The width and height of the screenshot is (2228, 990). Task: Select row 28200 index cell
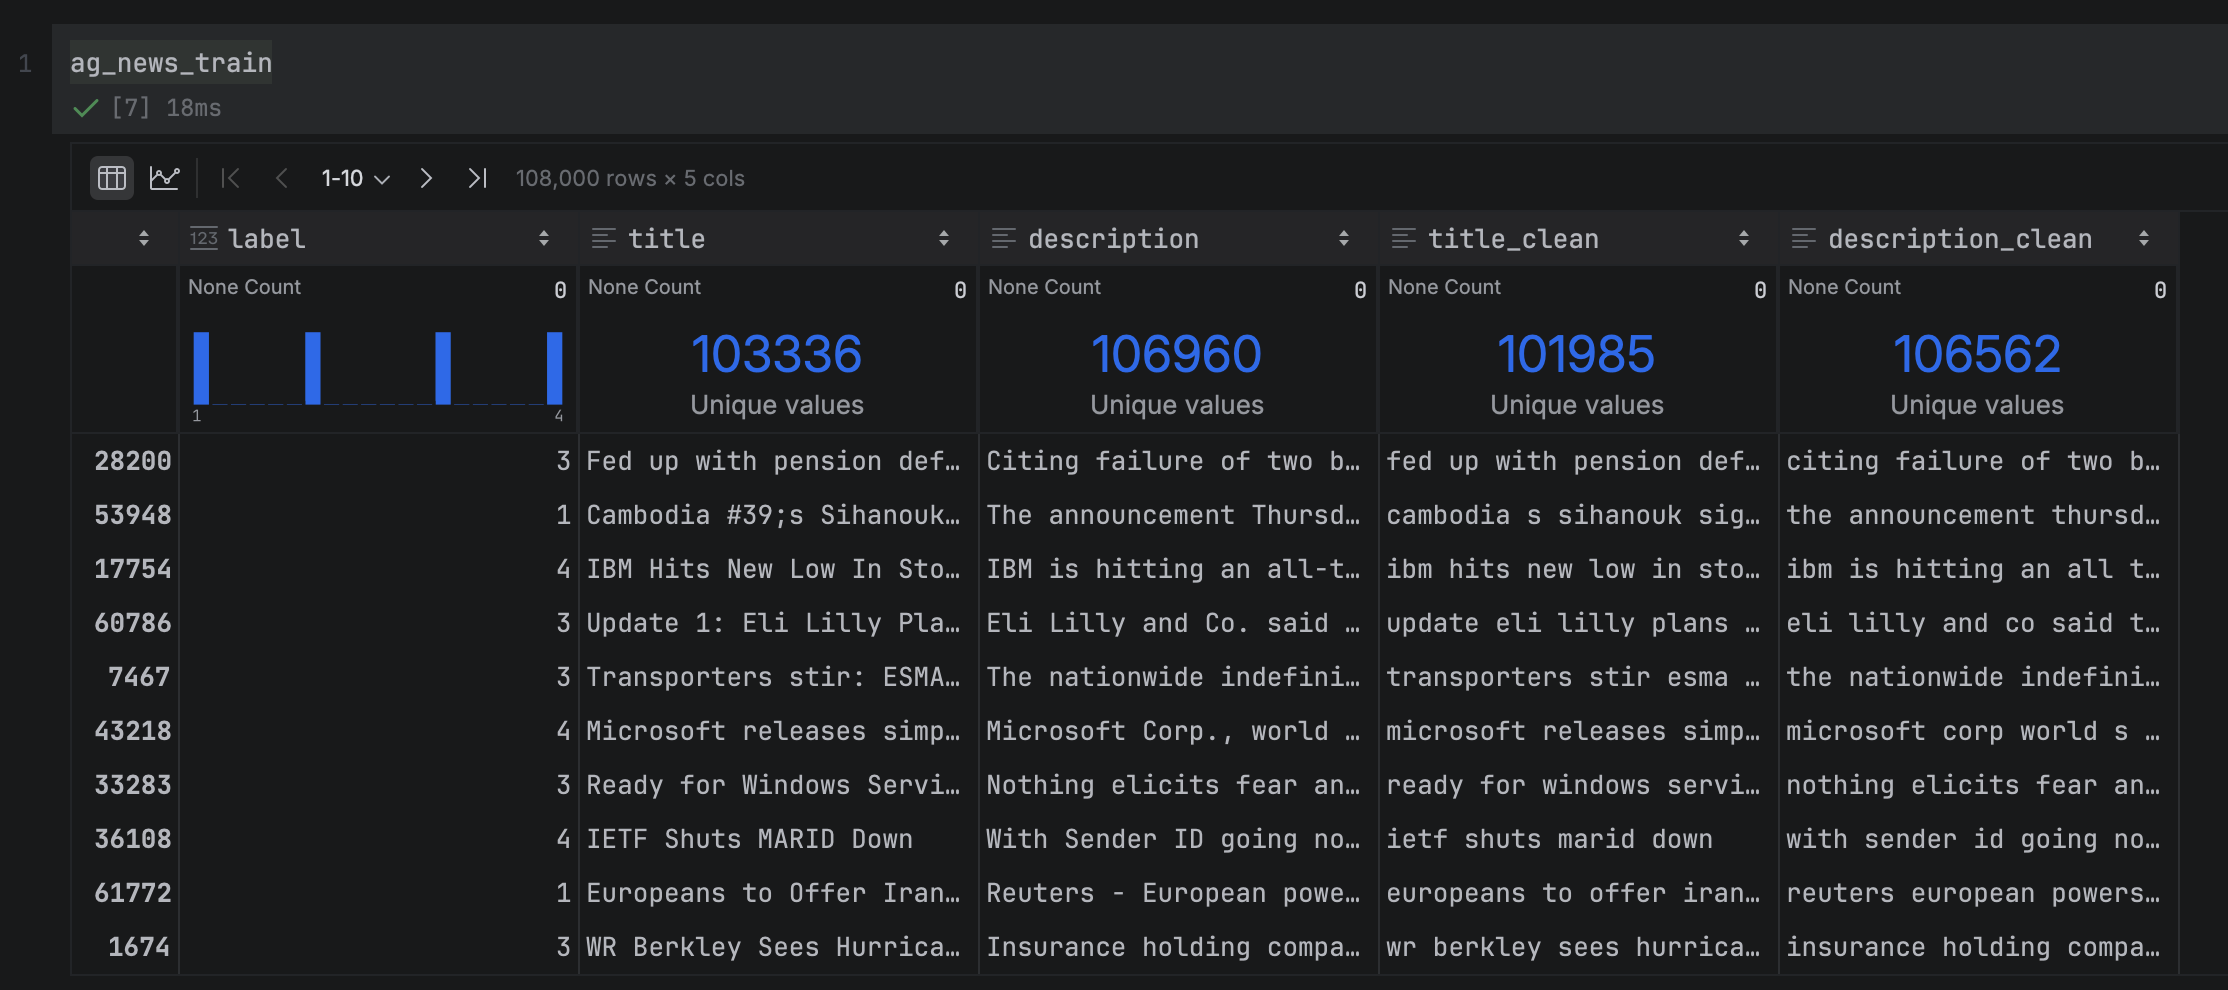132,461
